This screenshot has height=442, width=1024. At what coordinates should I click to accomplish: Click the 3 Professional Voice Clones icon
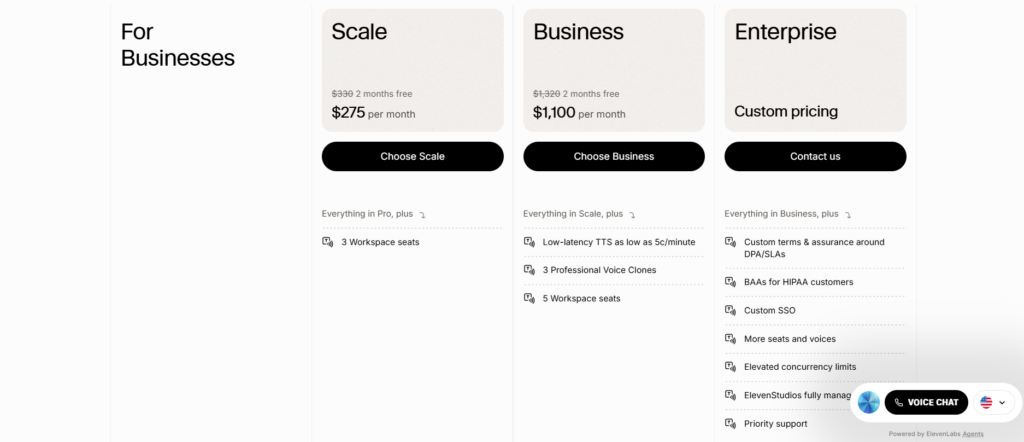529,270
